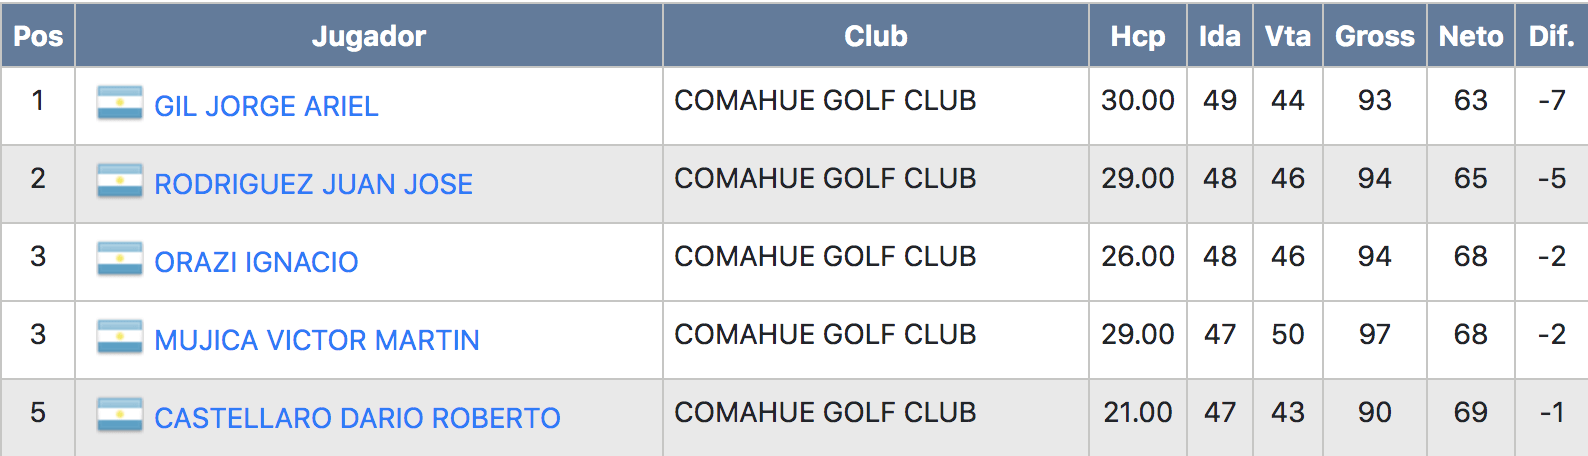Select the Neto column header

(x=1471, y=36)
